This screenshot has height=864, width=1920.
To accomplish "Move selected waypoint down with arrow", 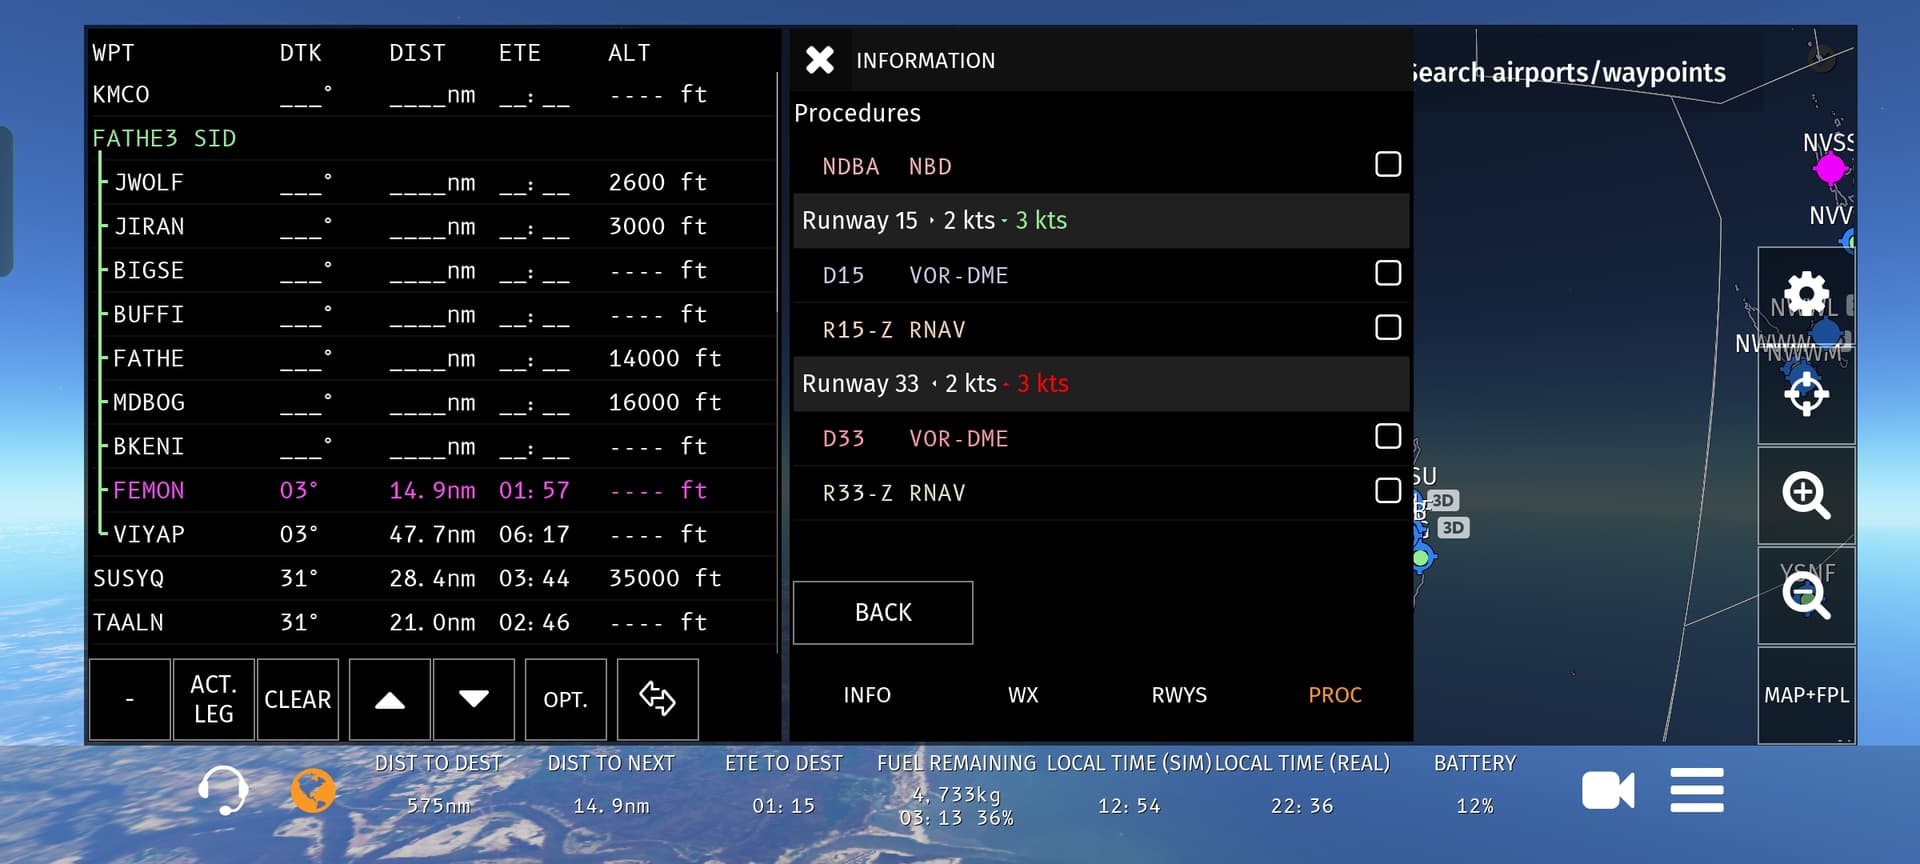I will click(x=474, y=699).
